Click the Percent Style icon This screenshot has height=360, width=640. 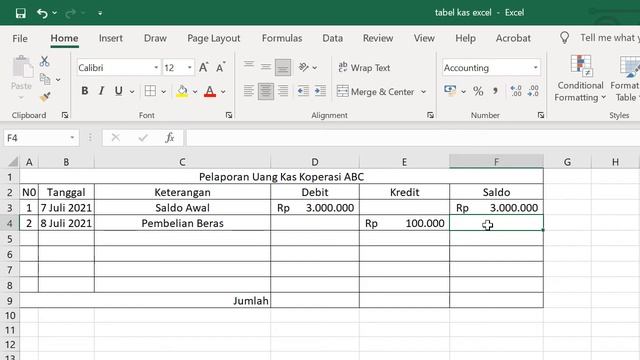tap(478, 91)
